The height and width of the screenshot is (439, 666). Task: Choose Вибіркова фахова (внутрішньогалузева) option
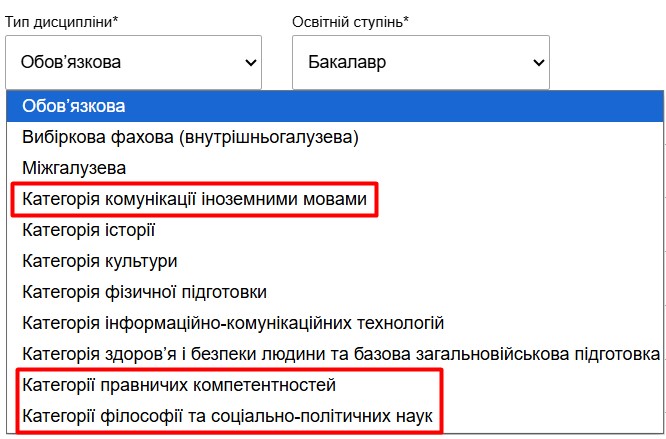pos(189,136)
